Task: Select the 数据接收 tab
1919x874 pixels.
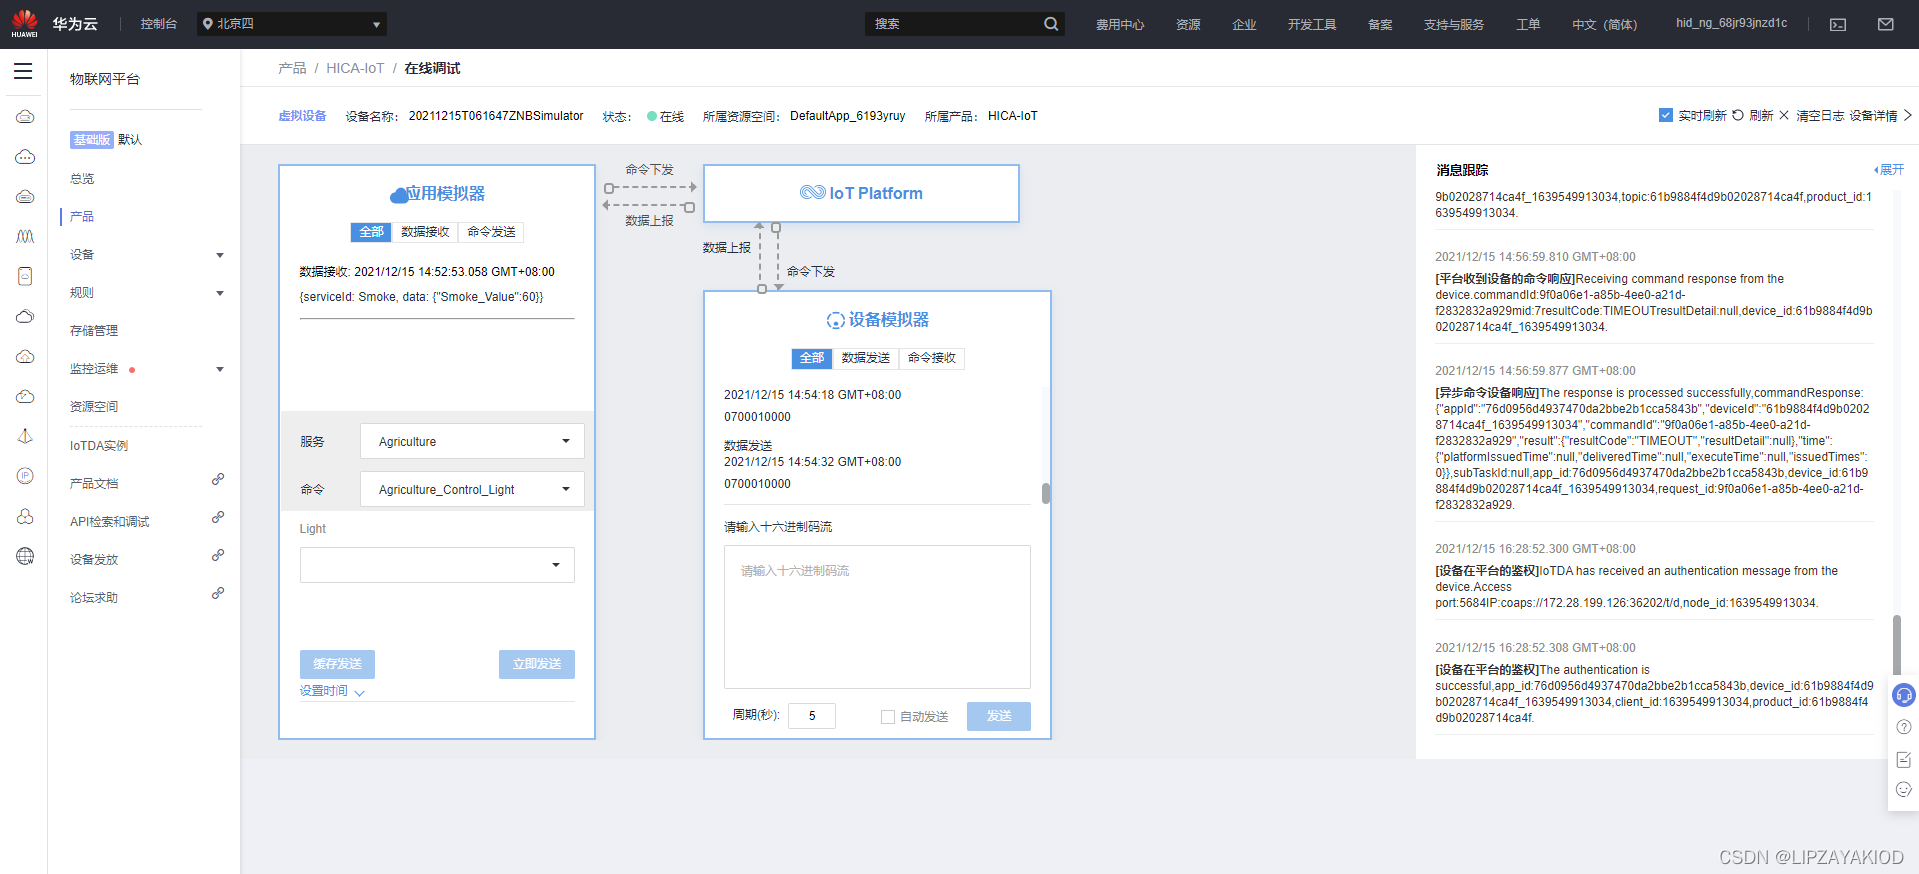Action: click(425, 232)
